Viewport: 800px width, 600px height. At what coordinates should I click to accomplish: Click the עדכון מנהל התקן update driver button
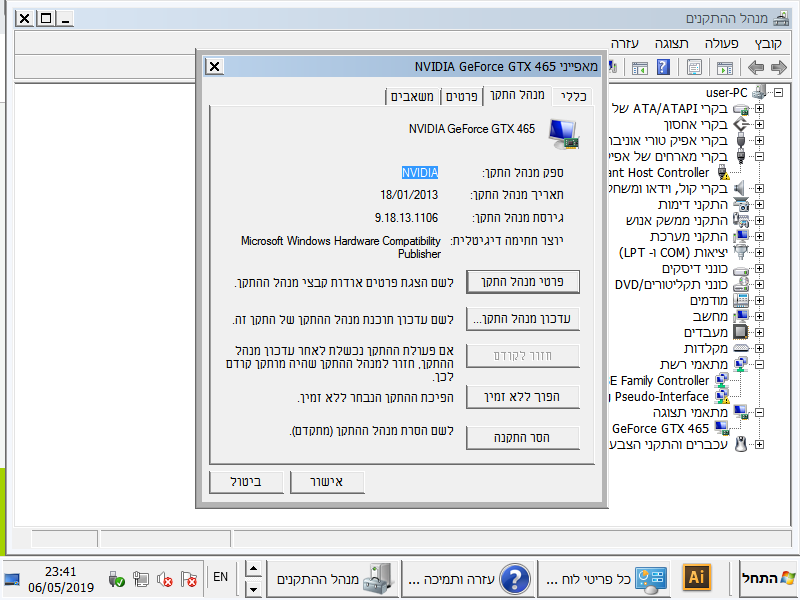click(x=522, y=319)
